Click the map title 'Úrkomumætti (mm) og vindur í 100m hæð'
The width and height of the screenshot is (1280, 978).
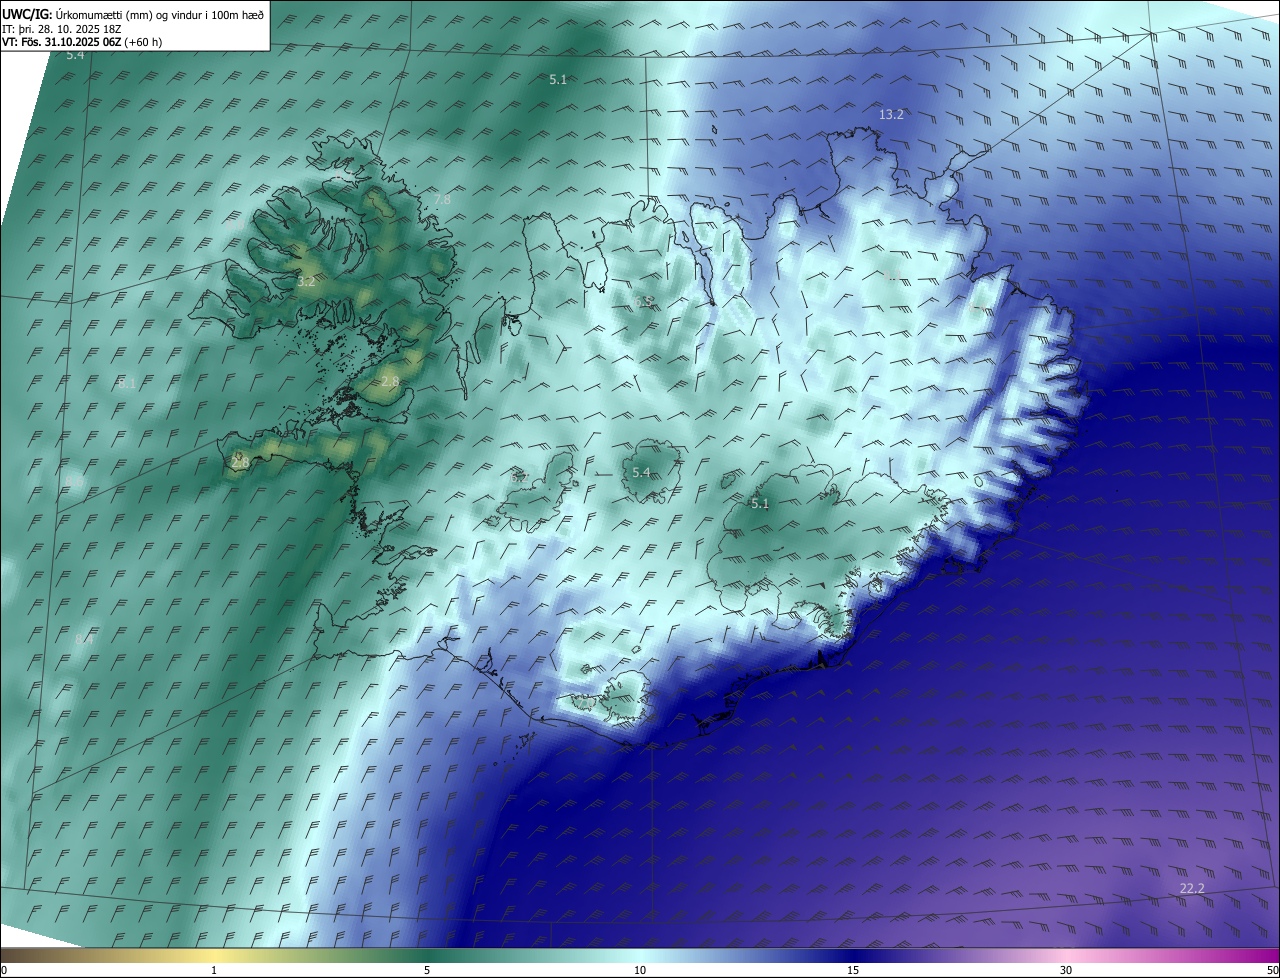[159, 14]
